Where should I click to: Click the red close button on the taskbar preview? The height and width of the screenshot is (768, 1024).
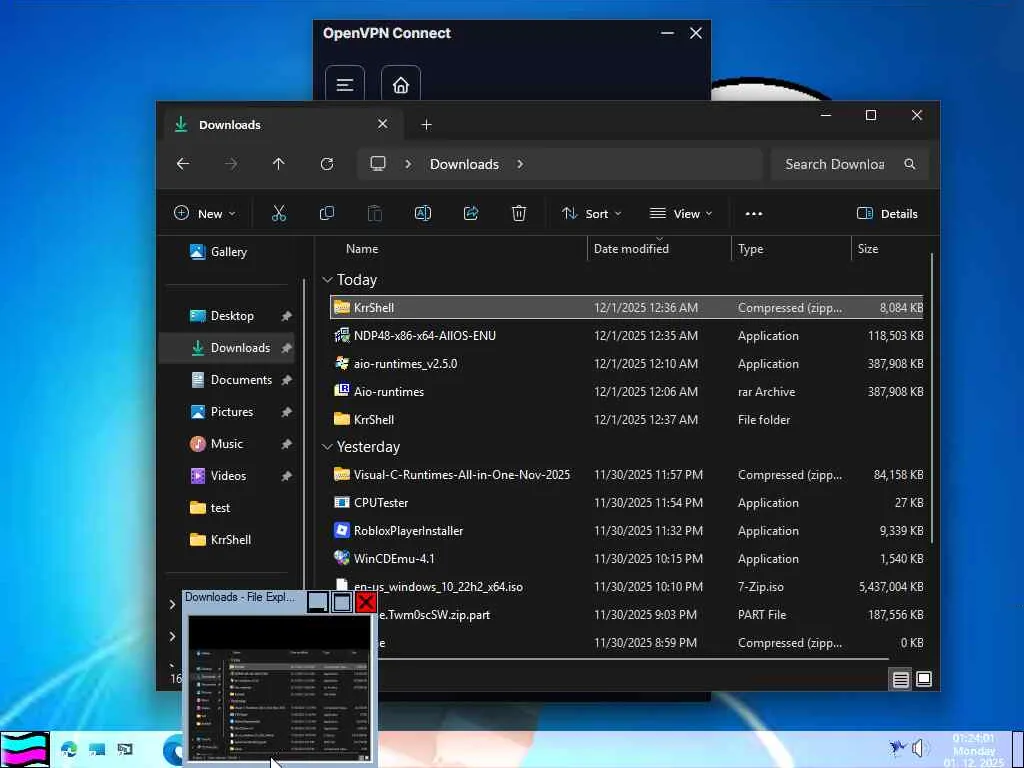coord(366,601)
